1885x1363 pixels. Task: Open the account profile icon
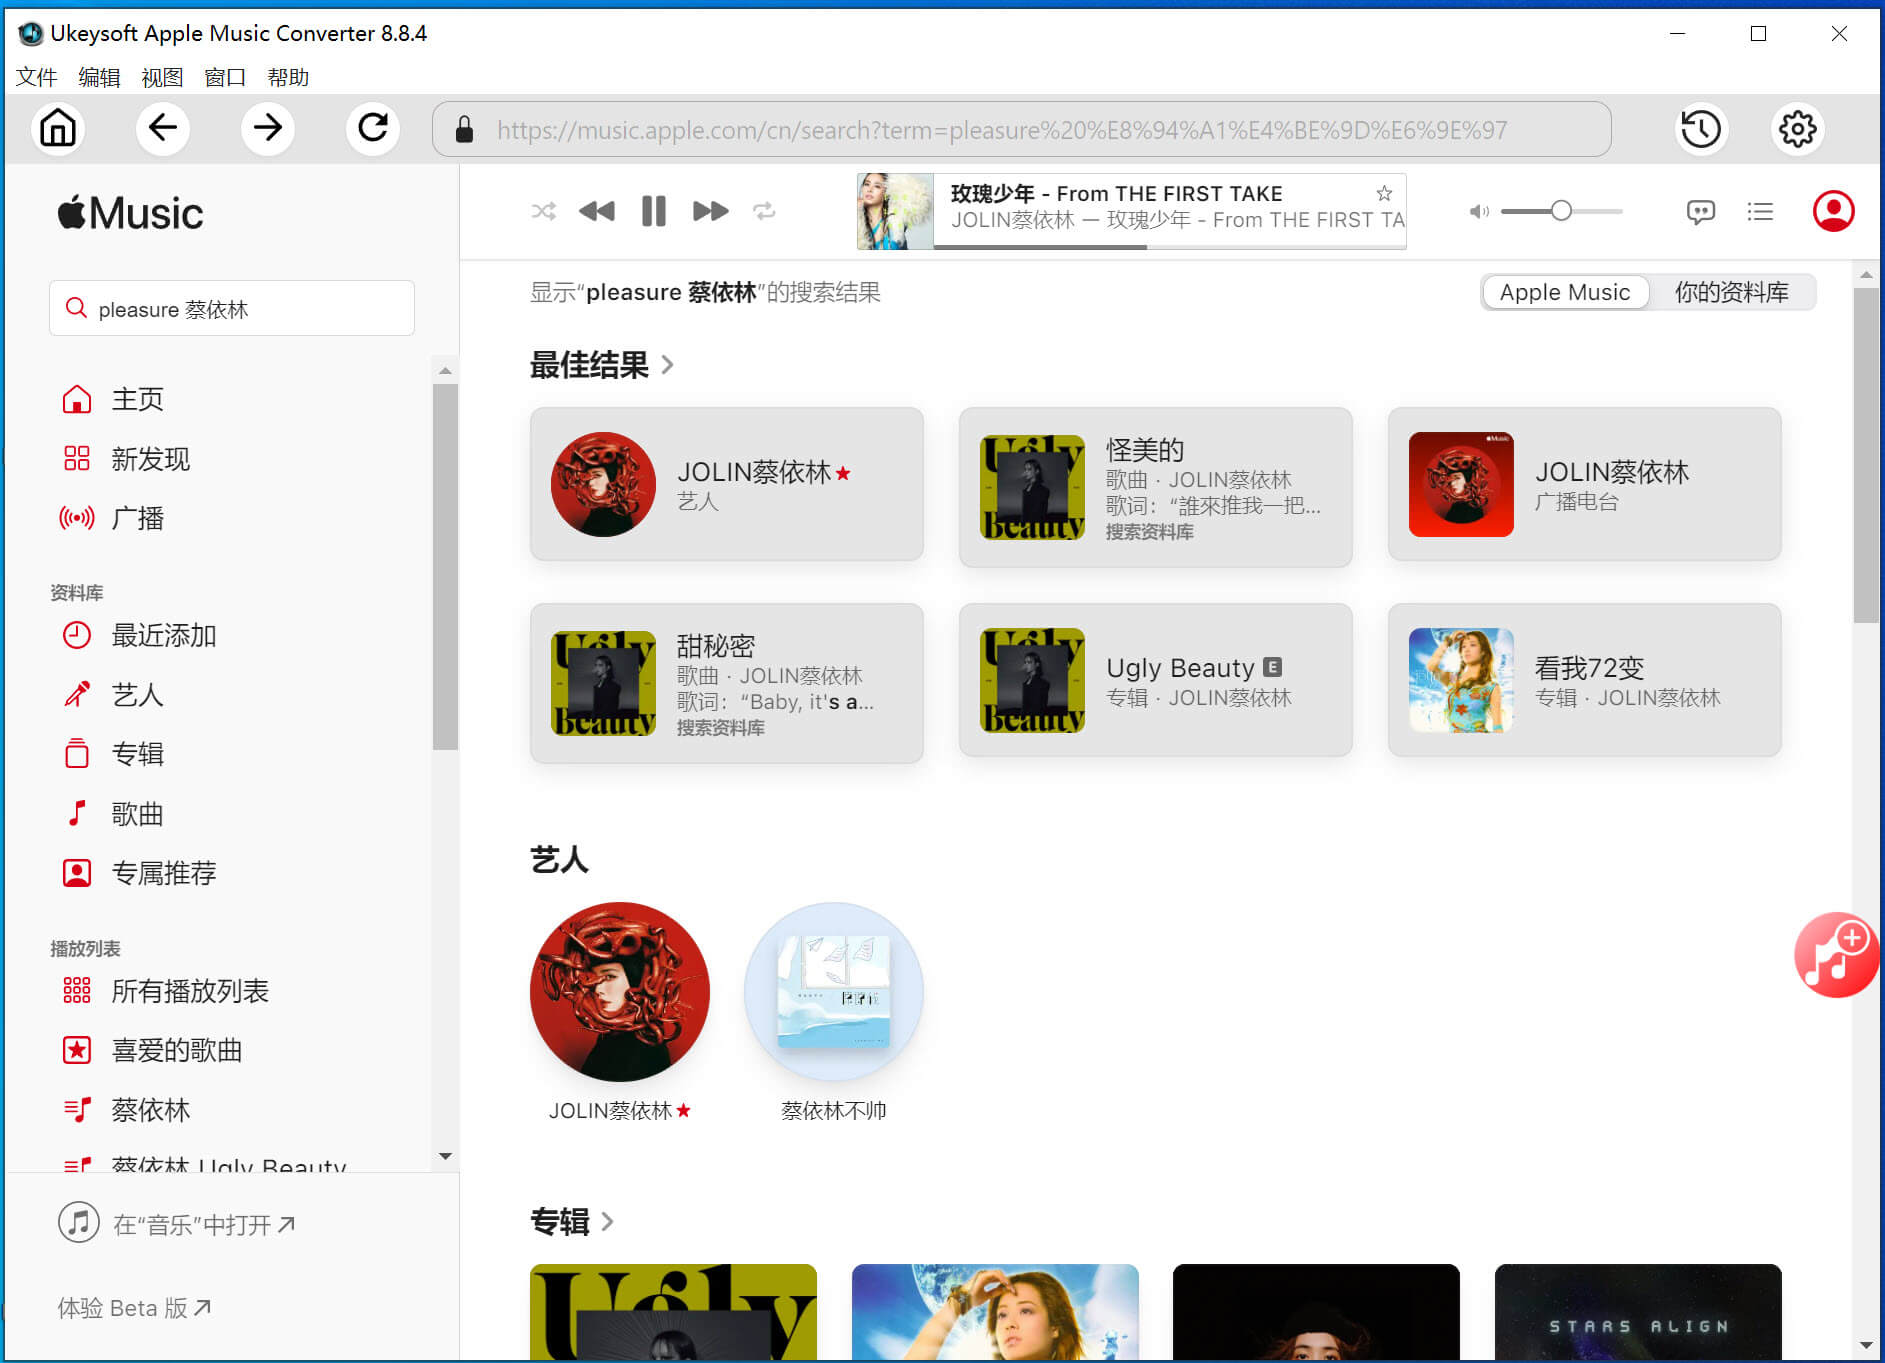coord(1833,211)
